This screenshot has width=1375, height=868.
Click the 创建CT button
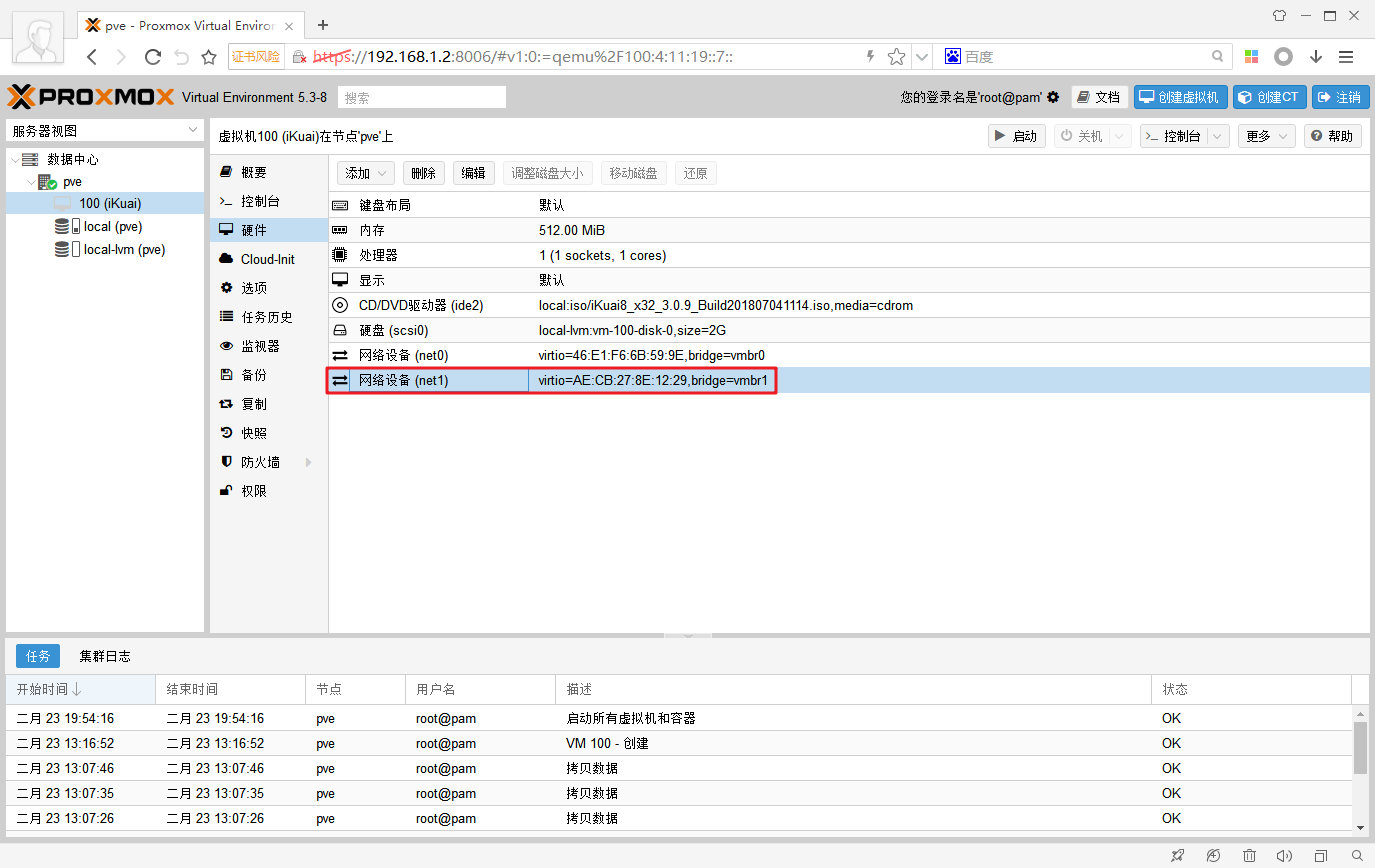(1269, 97)
